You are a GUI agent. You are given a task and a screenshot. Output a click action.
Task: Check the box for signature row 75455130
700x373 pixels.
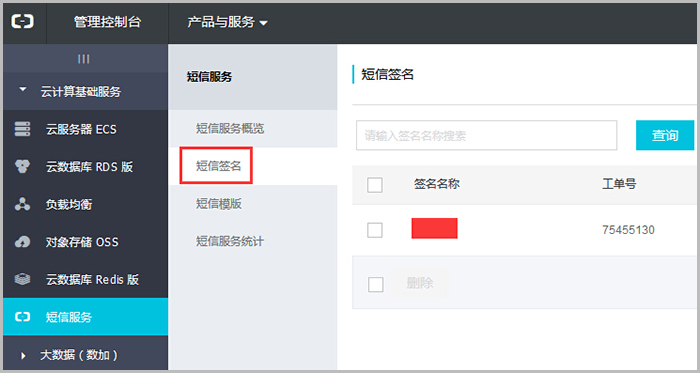point(375,230)
